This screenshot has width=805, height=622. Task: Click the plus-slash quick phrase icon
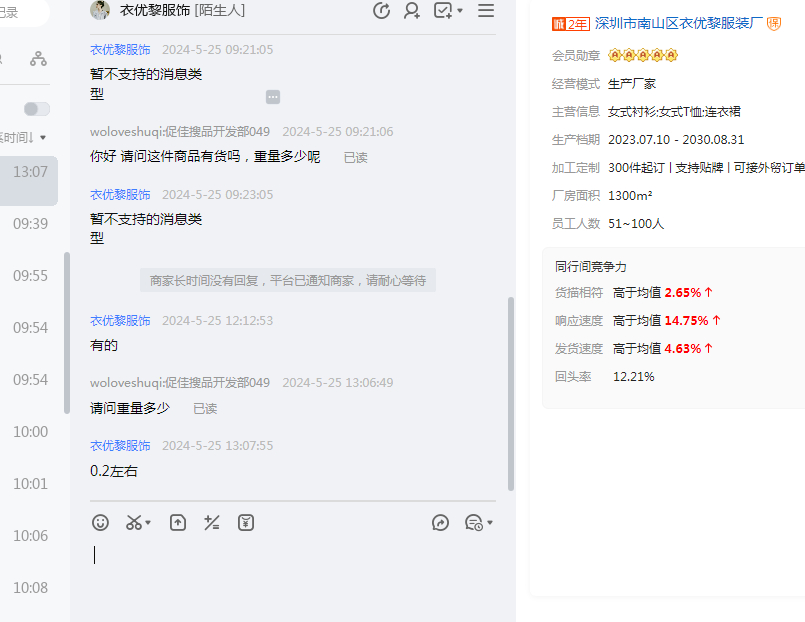[x=211, y=522]
